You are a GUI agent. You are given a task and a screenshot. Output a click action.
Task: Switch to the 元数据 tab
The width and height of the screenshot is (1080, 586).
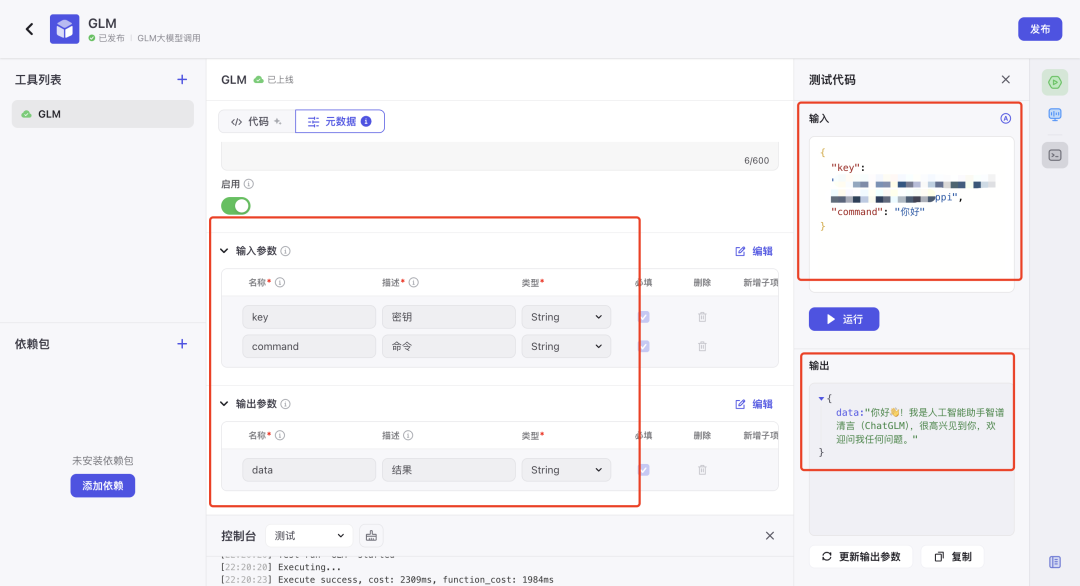pyautogui.click(x=340, y=121)
